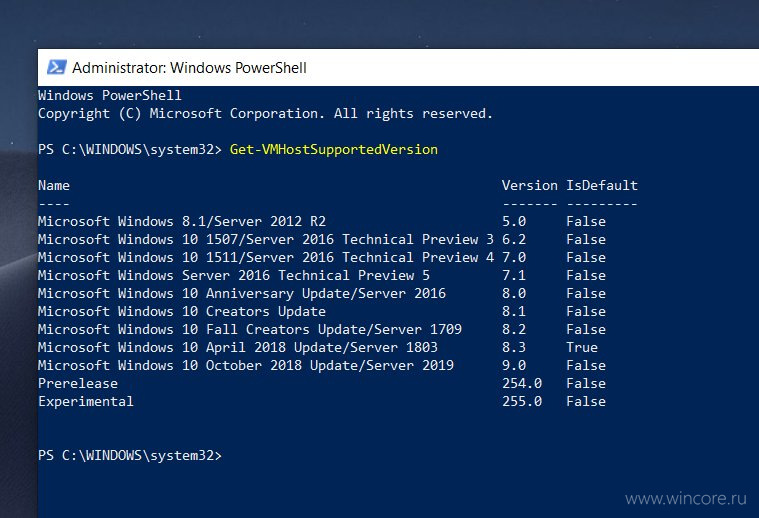The width and height of the screenshot is (759, 518).
Task: Click the False value in Experimental row
Action: pos(586,401)
